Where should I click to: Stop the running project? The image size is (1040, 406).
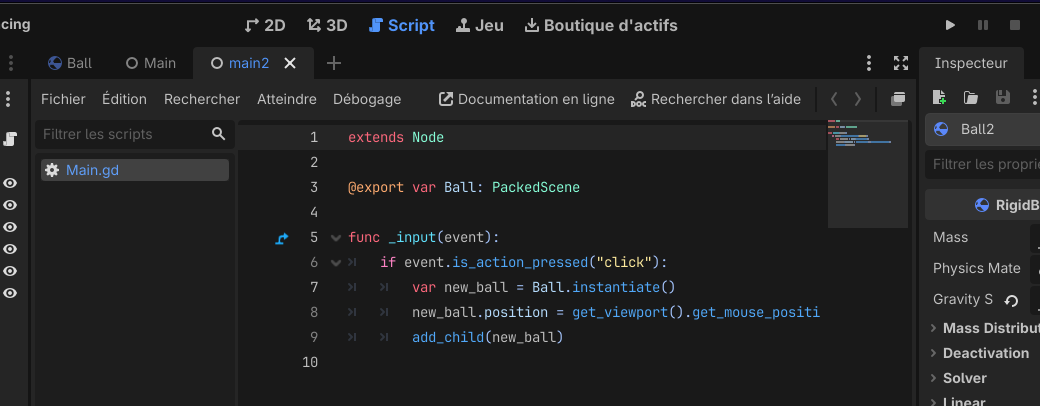[1014, 25]
